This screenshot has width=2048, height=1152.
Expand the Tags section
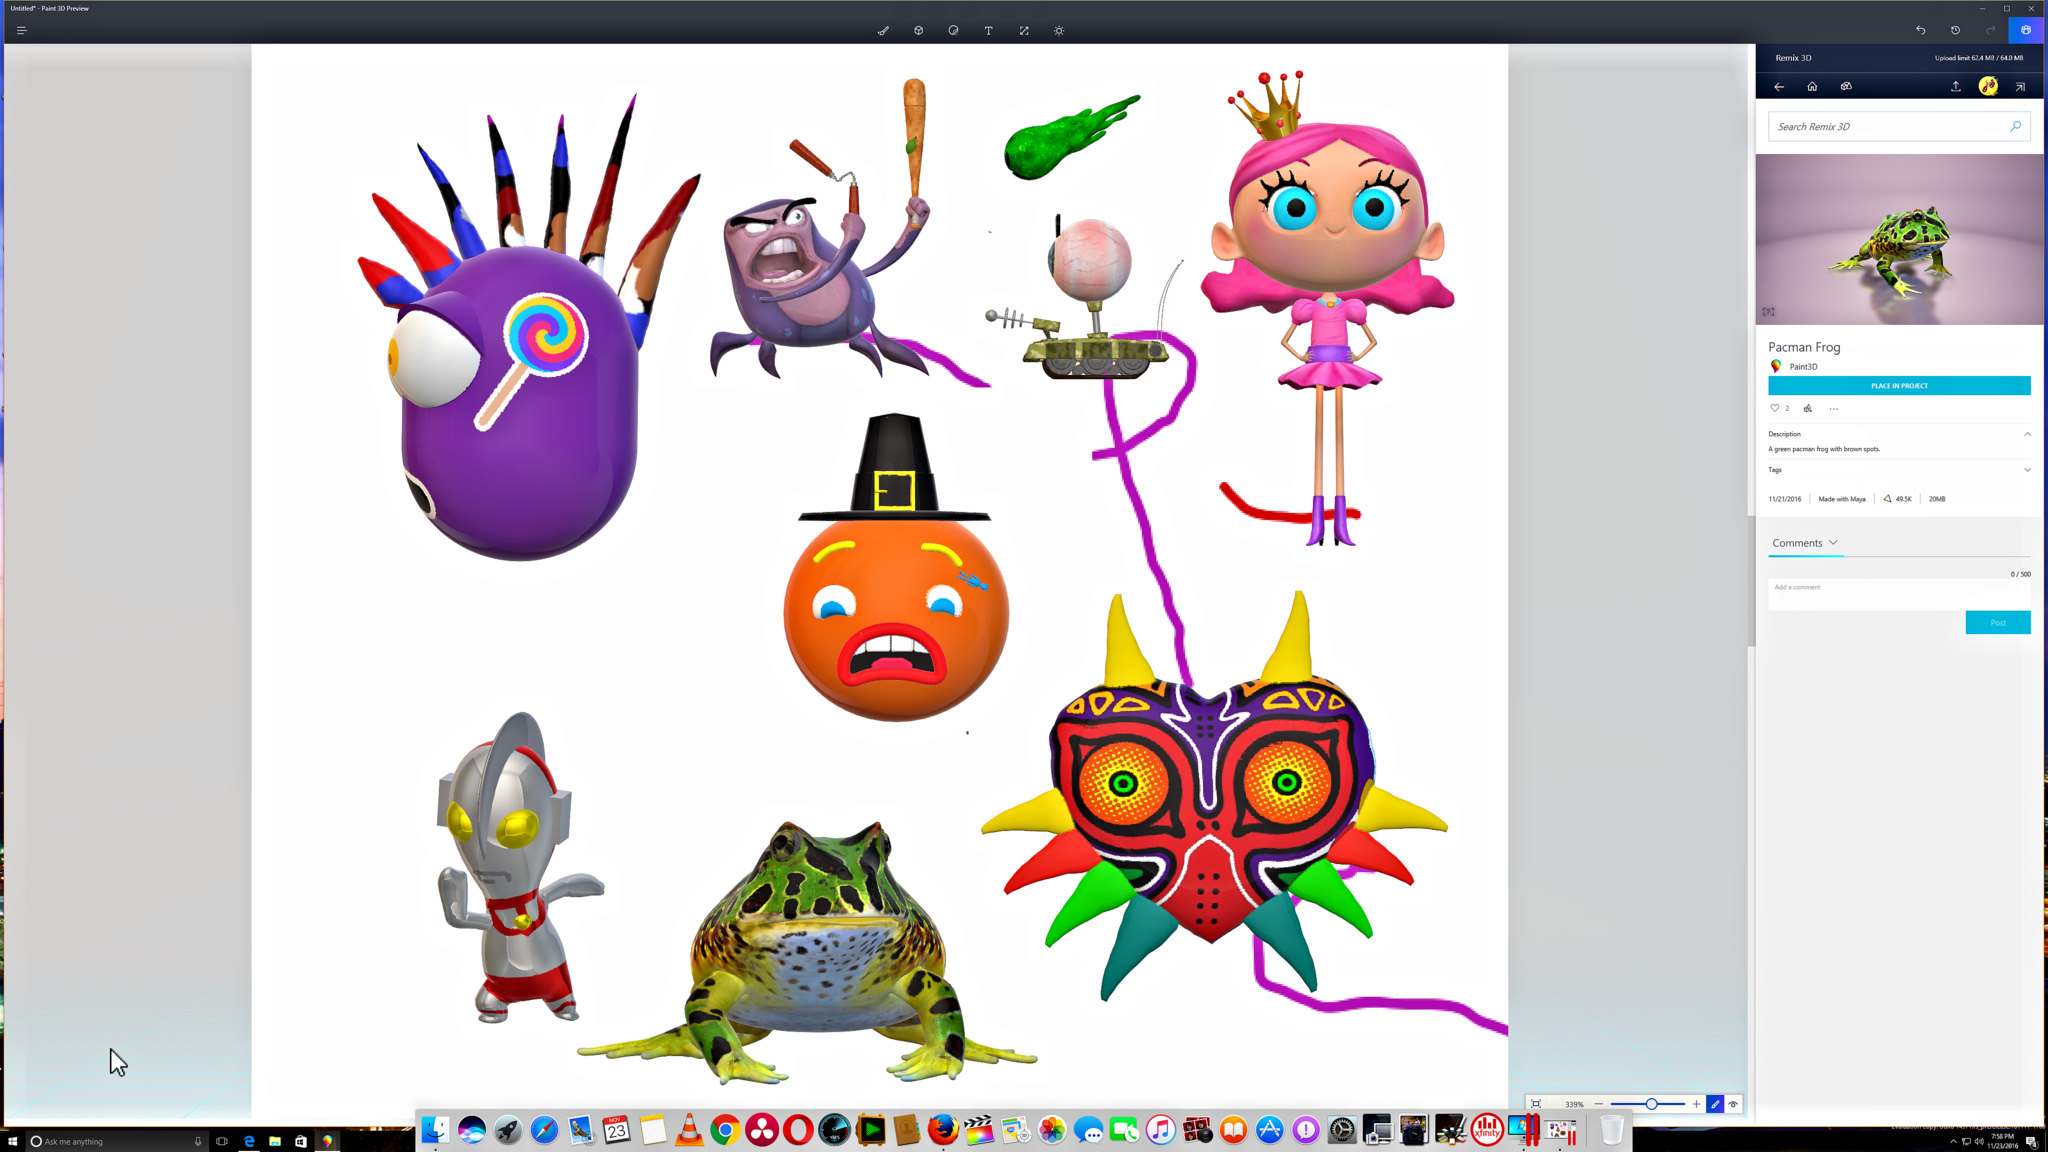2027,470
